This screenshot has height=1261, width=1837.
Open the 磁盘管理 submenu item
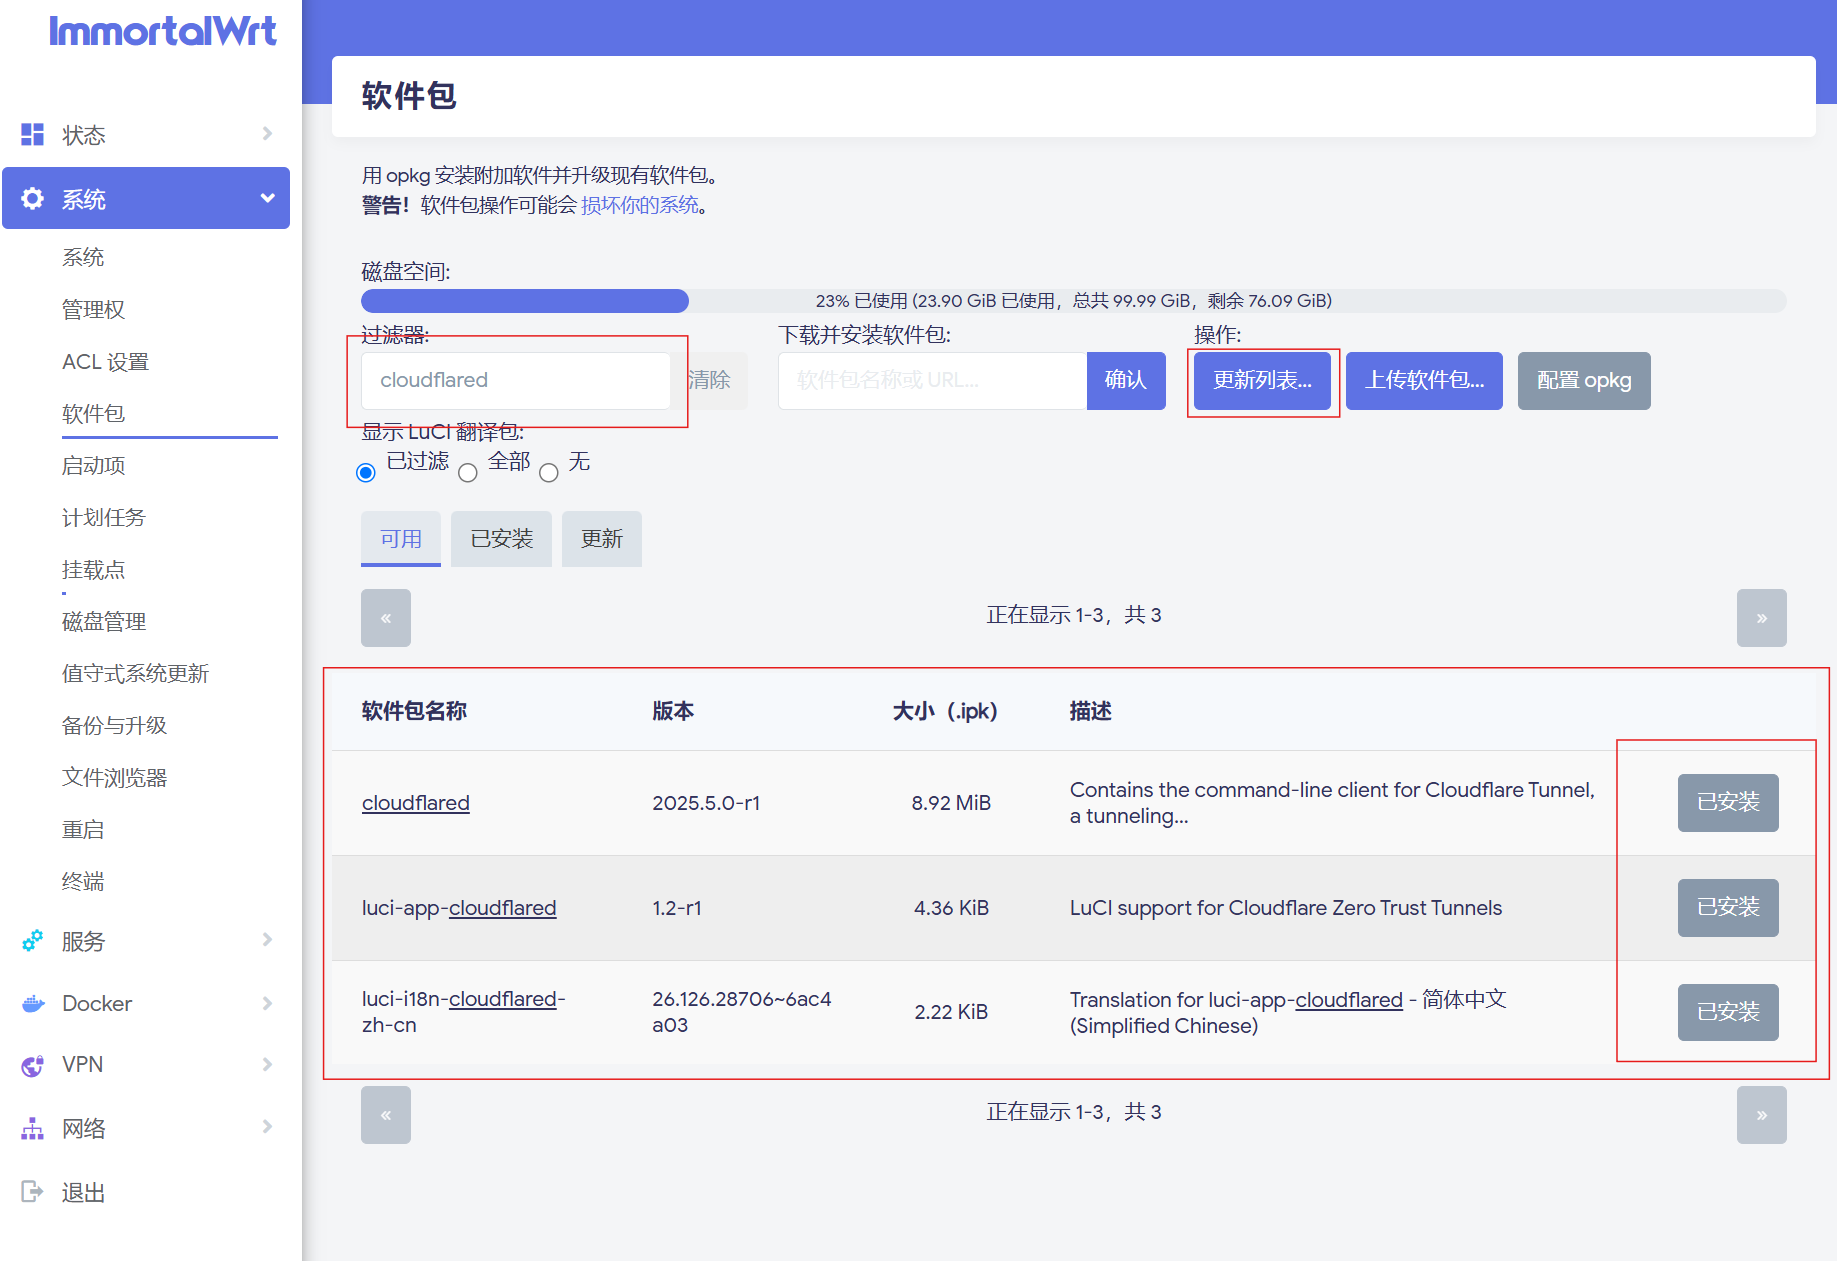click(x=104, y=621)
